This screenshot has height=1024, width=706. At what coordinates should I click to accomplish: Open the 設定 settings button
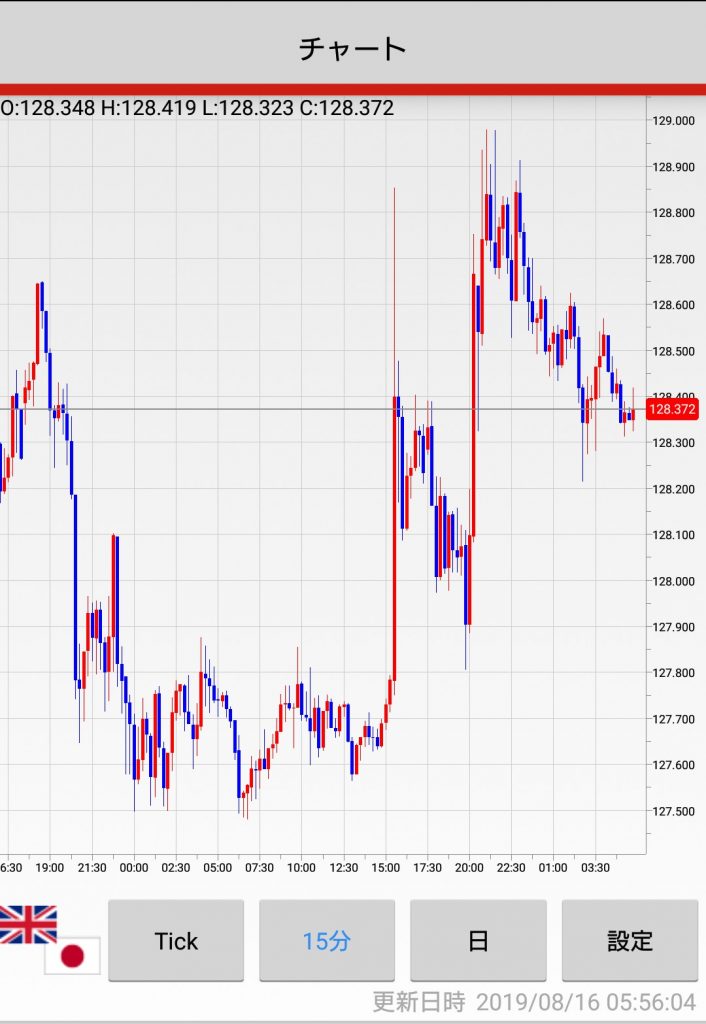pyautogui.click(x=629, y=940)
